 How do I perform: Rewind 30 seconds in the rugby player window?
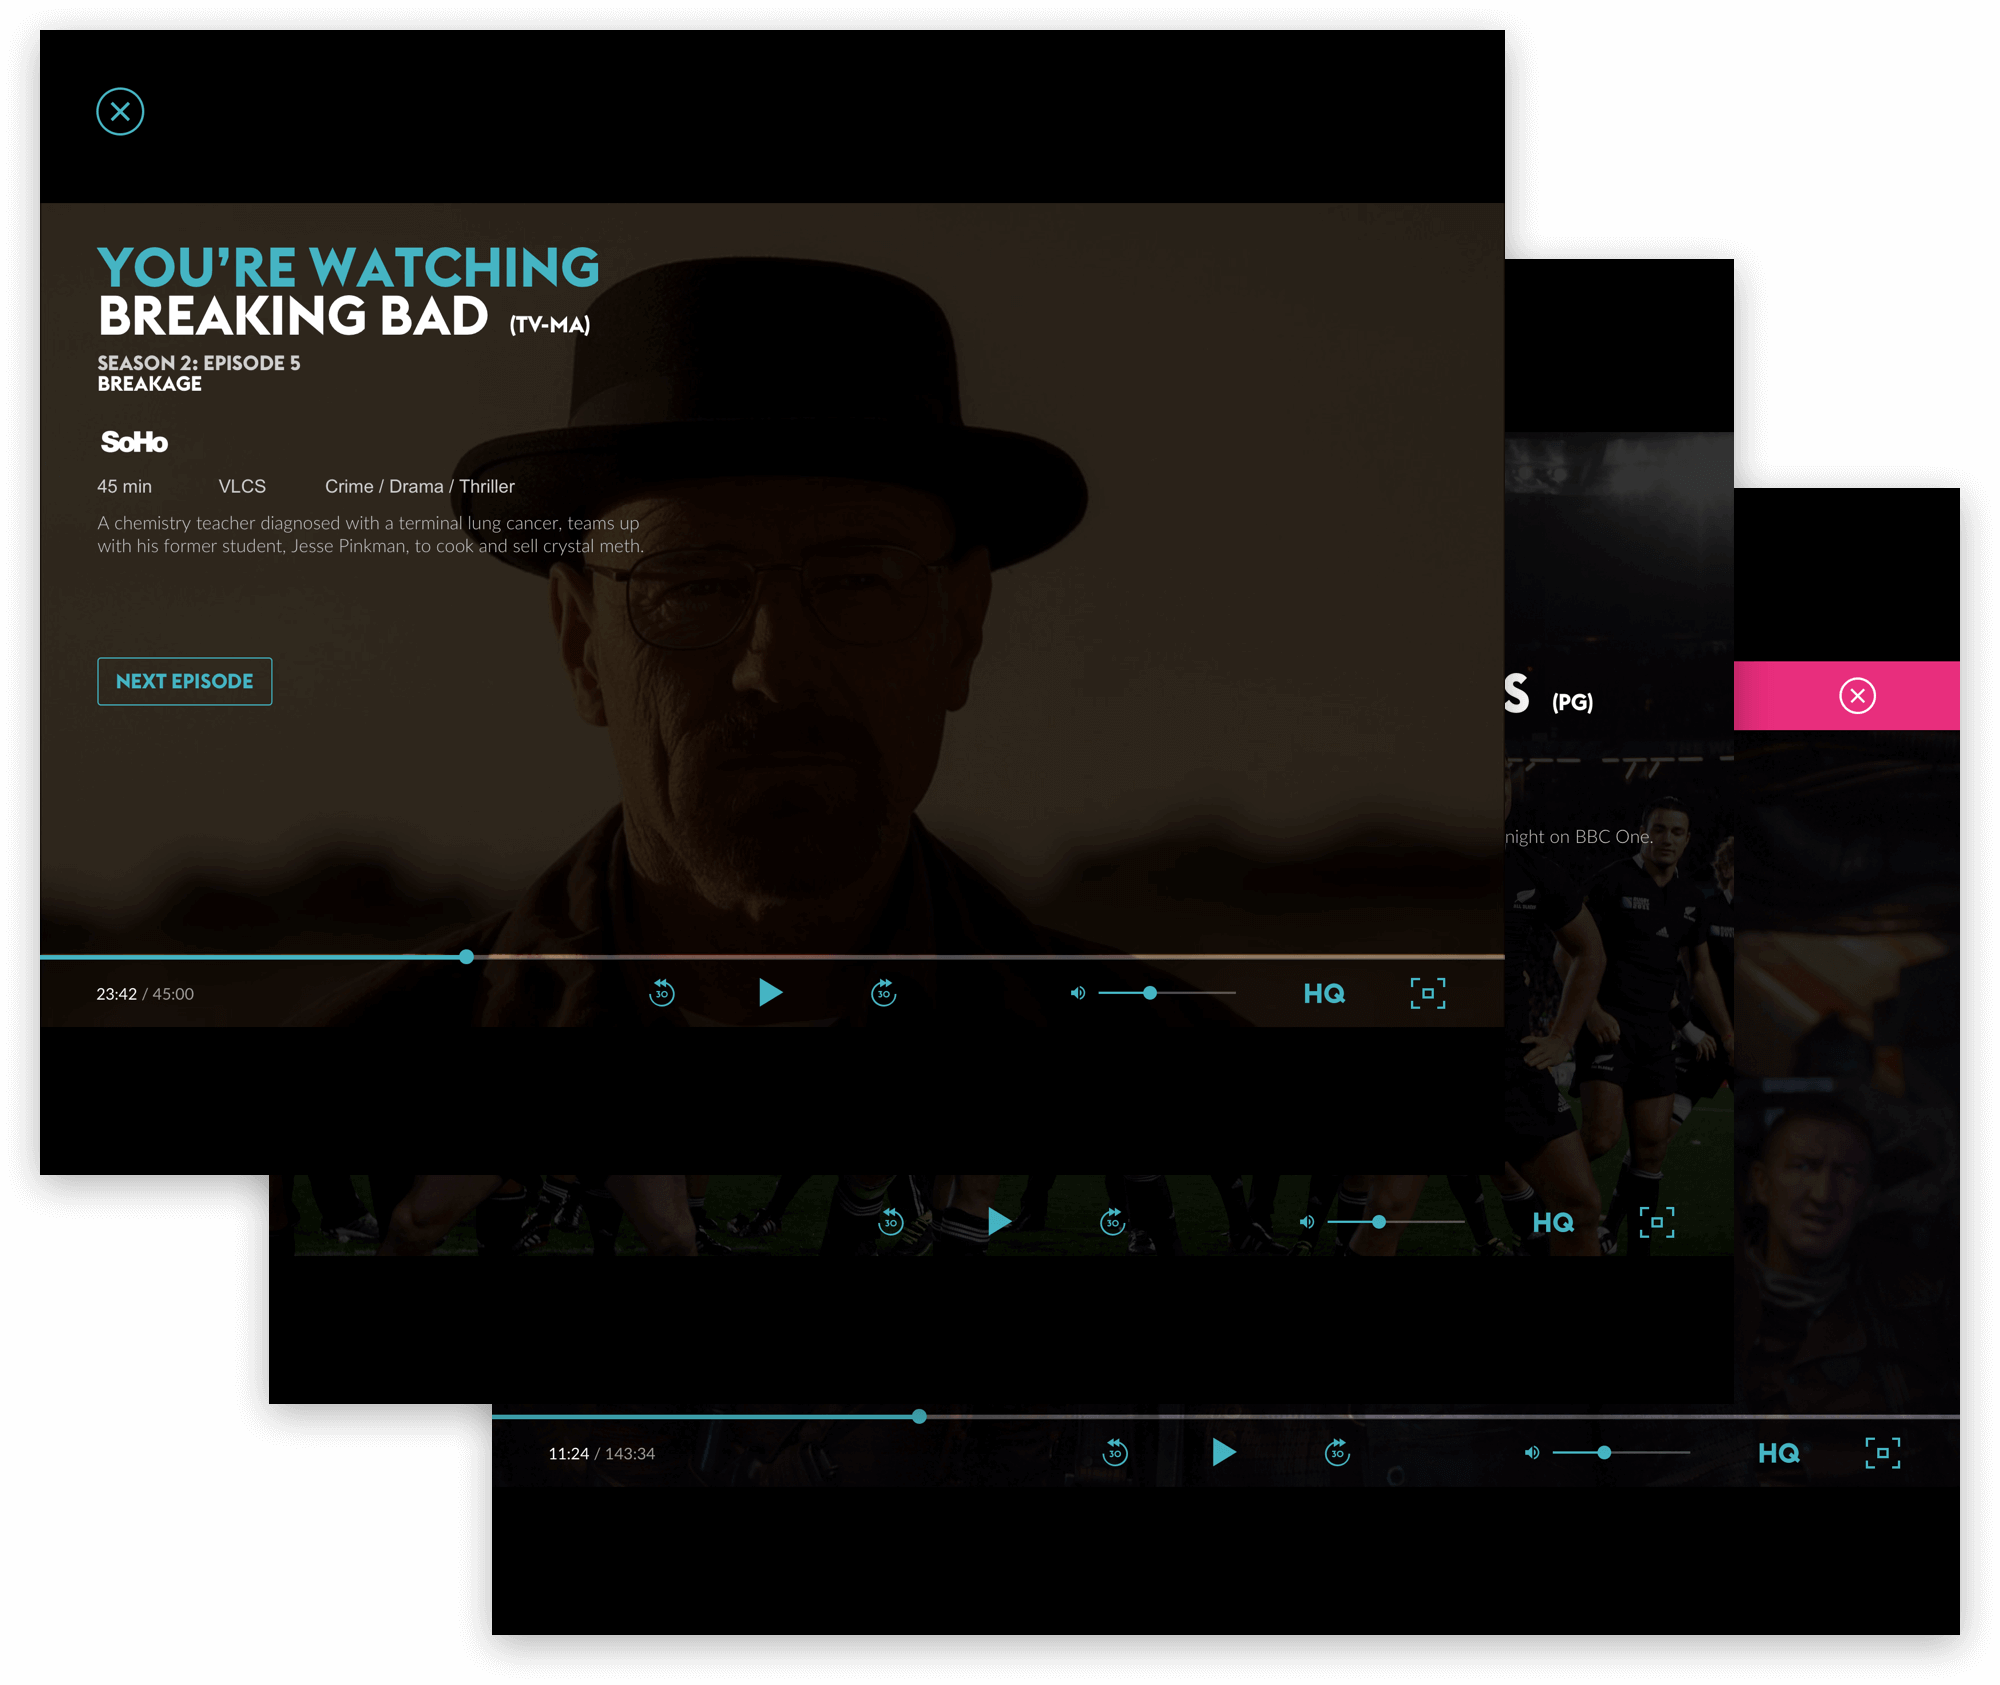[890, 1221]
